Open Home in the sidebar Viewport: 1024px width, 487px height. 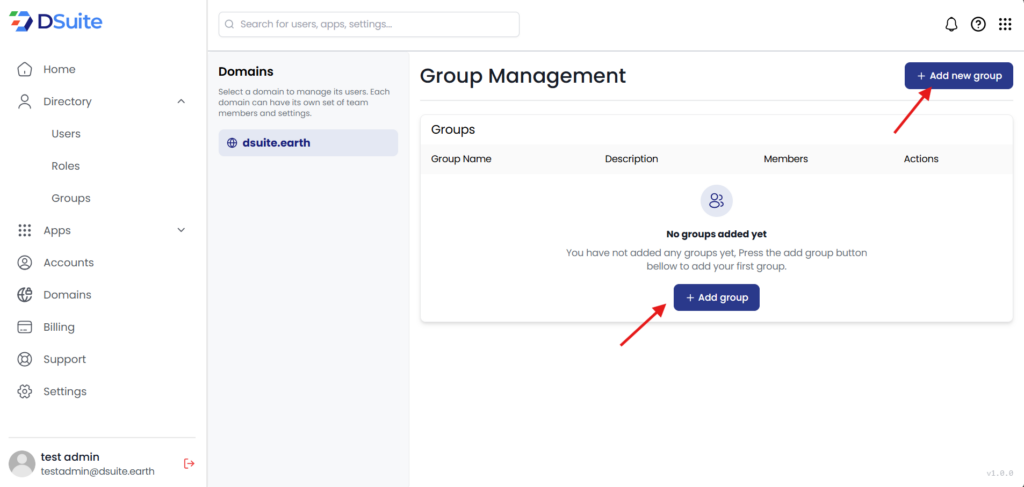click(59, 69)
